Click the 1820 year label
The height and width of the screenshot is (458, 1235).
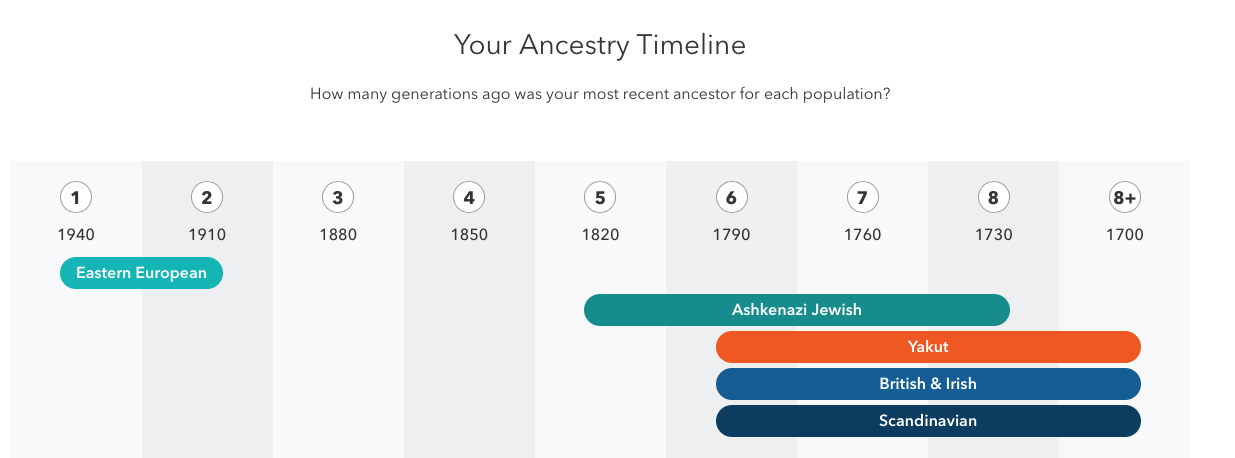(600, 235)
